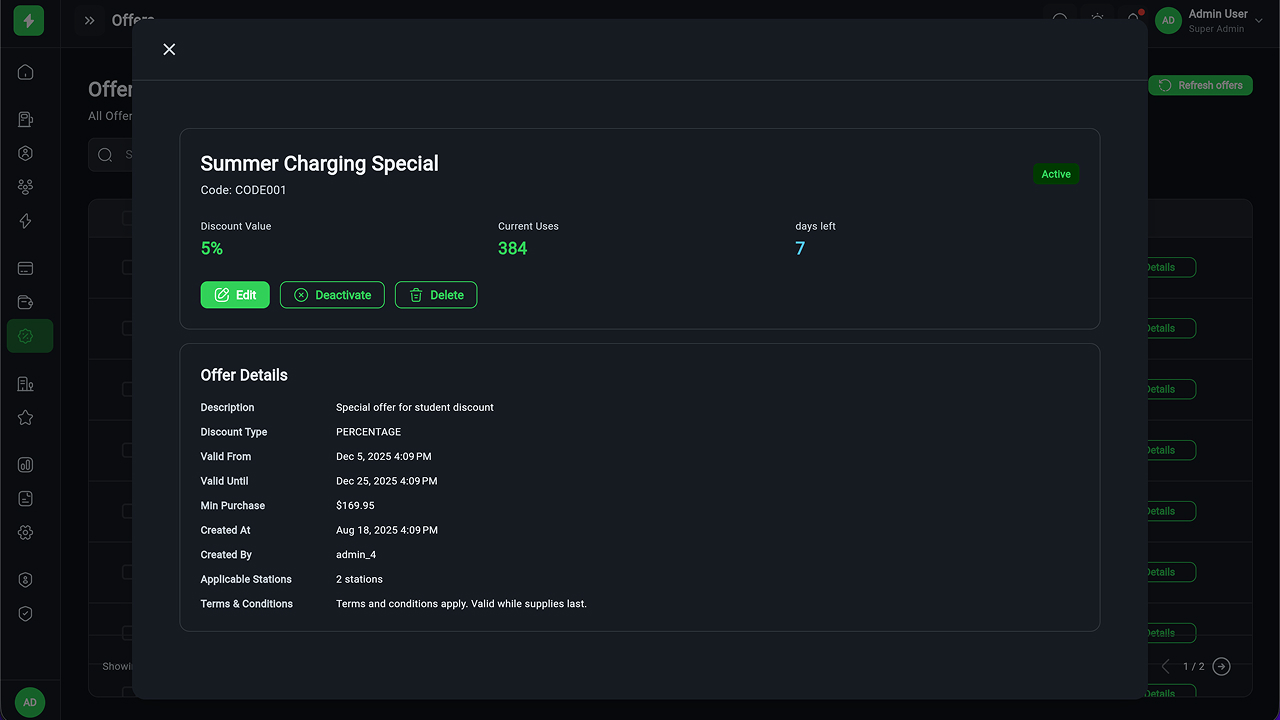Expand the sidebar with double chevron
Screen dimensions: 1280x720
tap(90, 20)
